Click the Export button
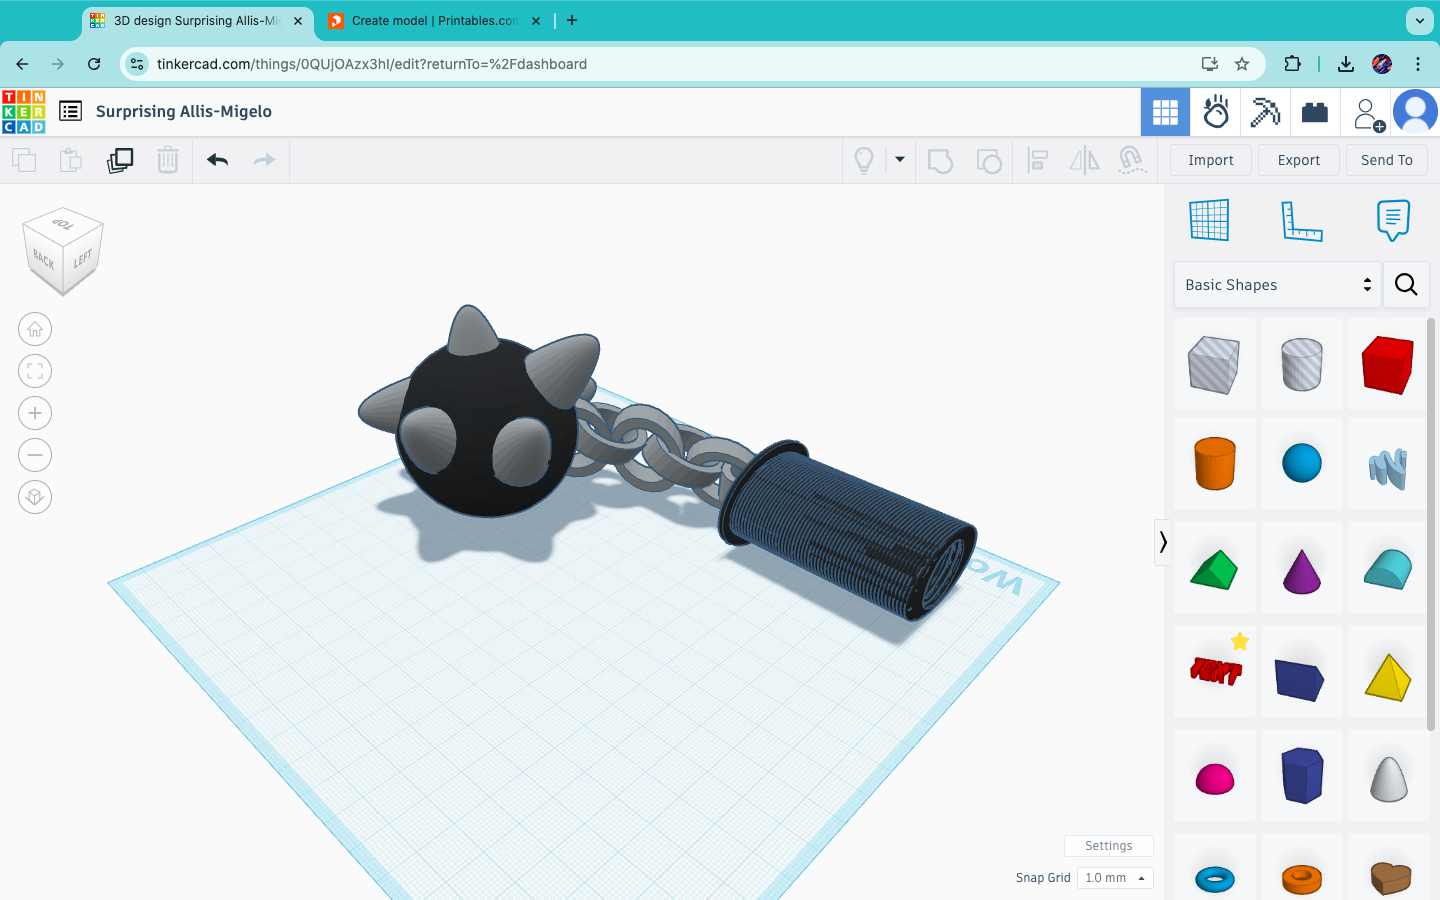 [x=1298, y=160]
